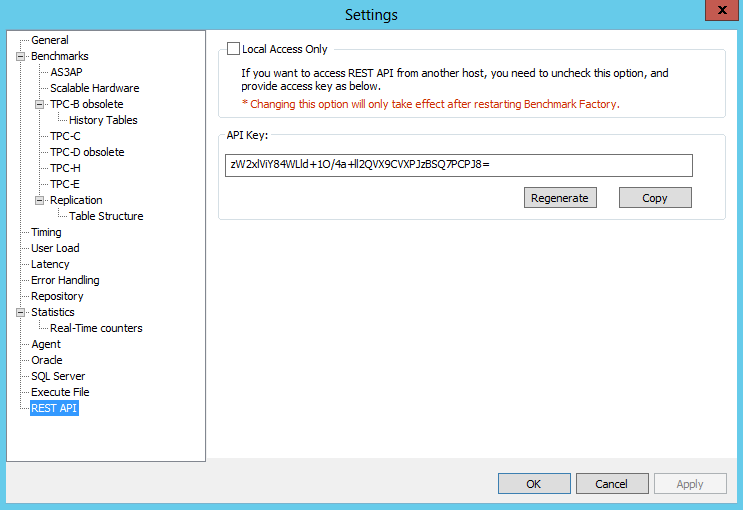This screenshot has width=743, height=510.
Task: Copy the API key
Action: [655, 198]
